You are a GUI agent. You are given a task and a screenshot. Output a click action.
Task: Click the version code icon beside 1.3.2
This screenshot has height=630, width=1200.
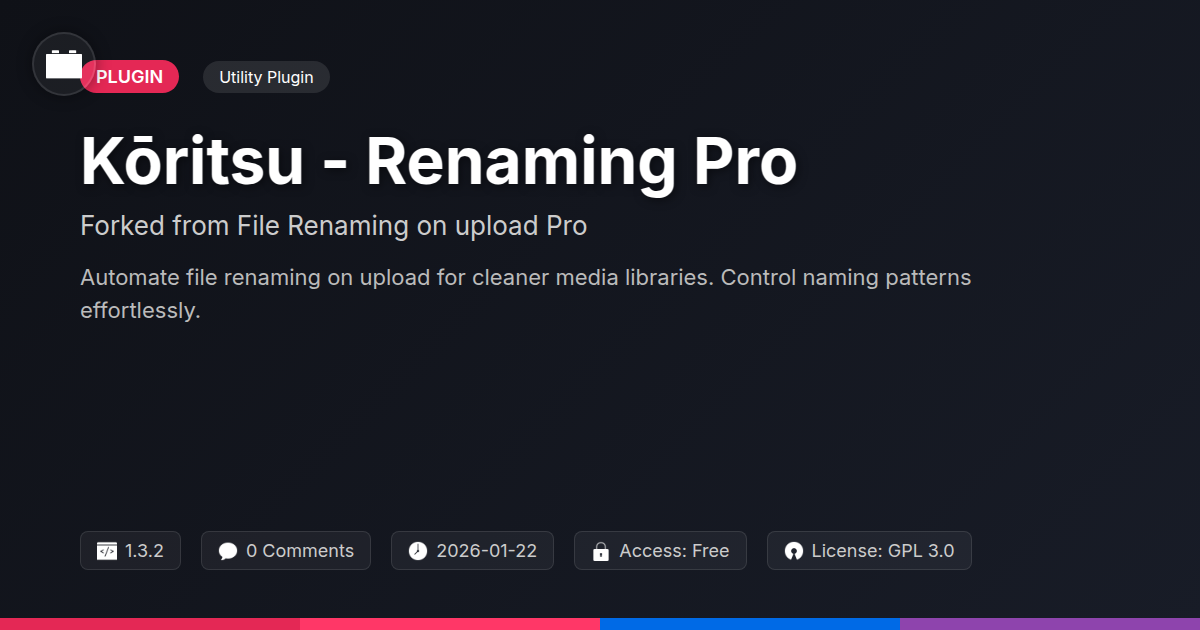pyautogui.click(x=107, y=551)
